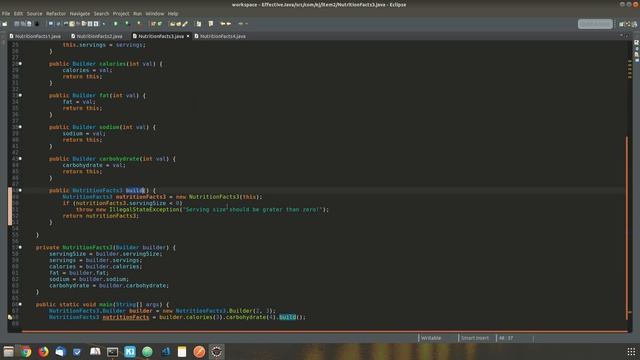Launch Firefox from the taskbar
The image size is (640, 360).
coord(43,351)
